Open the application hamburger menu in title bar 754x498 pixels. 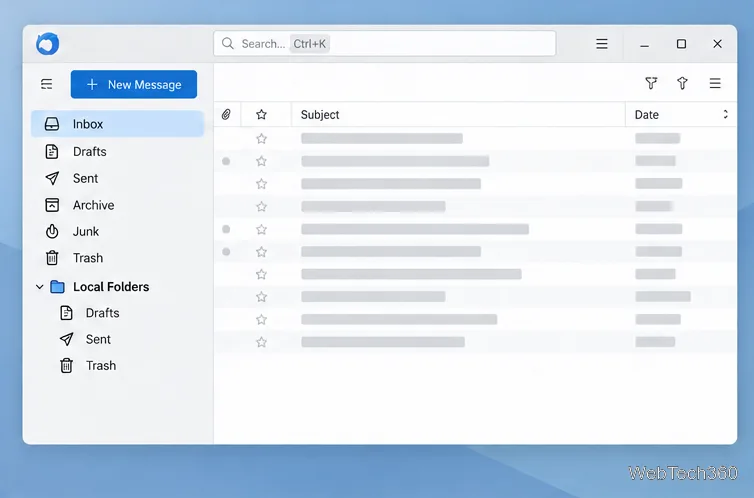click(602, 44)
